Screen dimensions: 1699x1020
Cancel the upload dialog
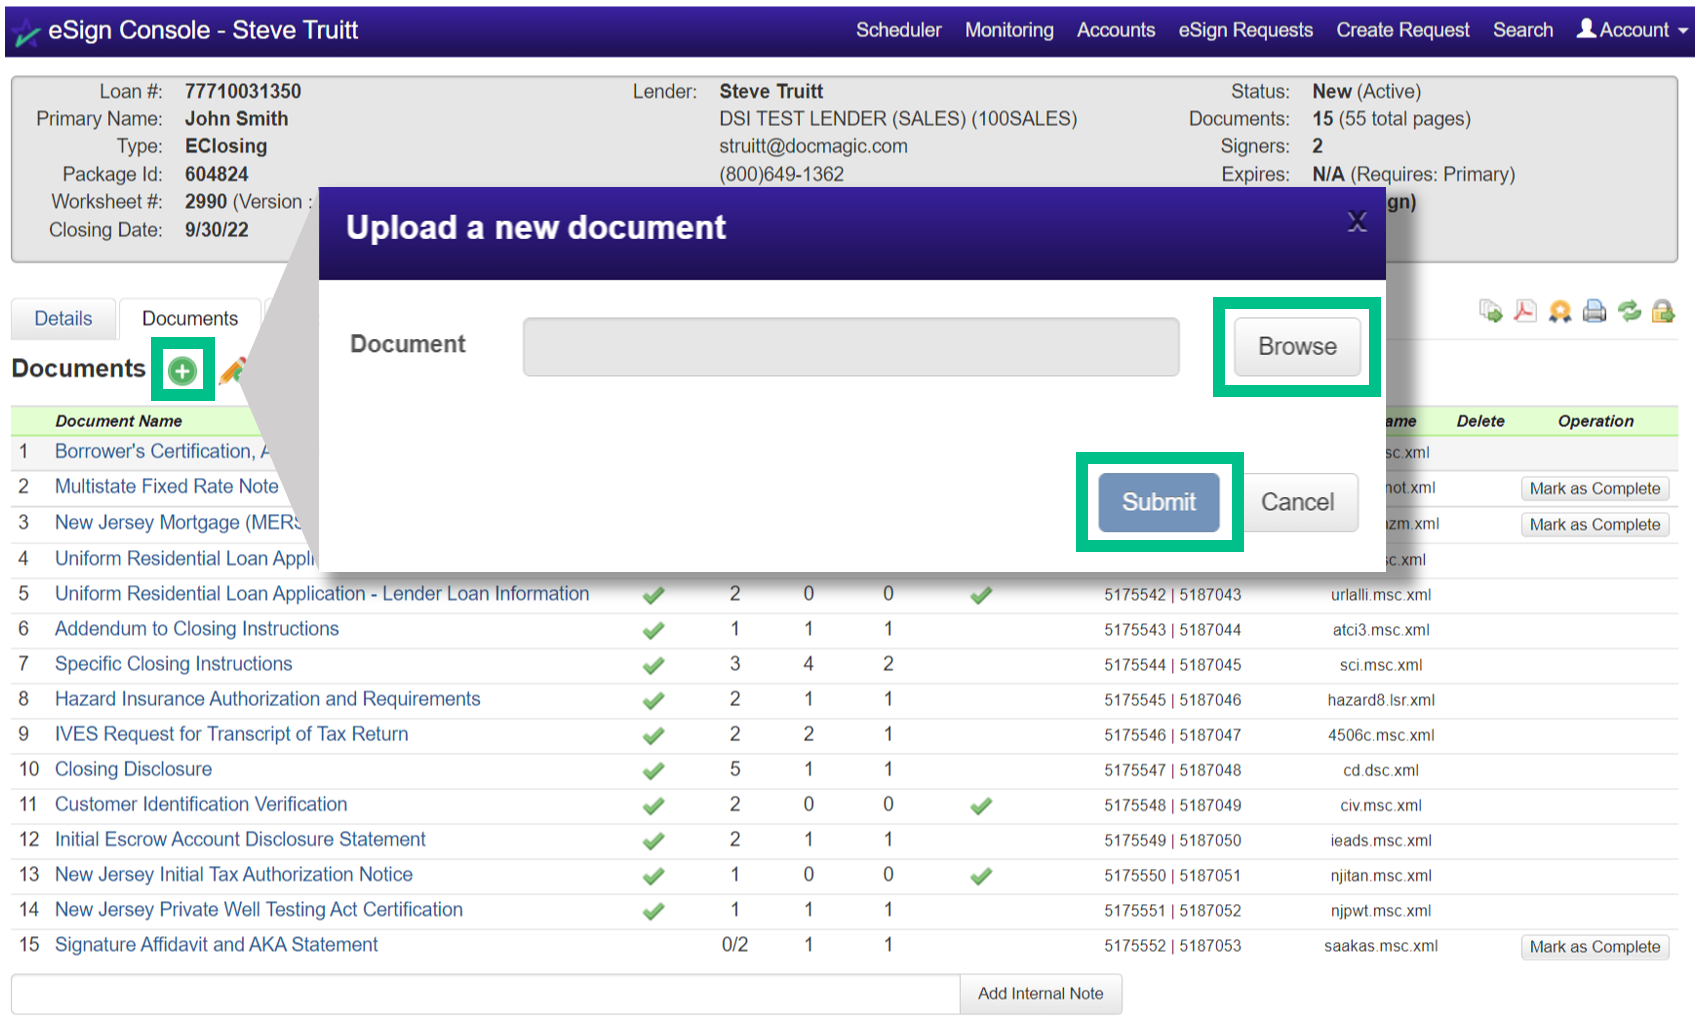click(1297, 502)
